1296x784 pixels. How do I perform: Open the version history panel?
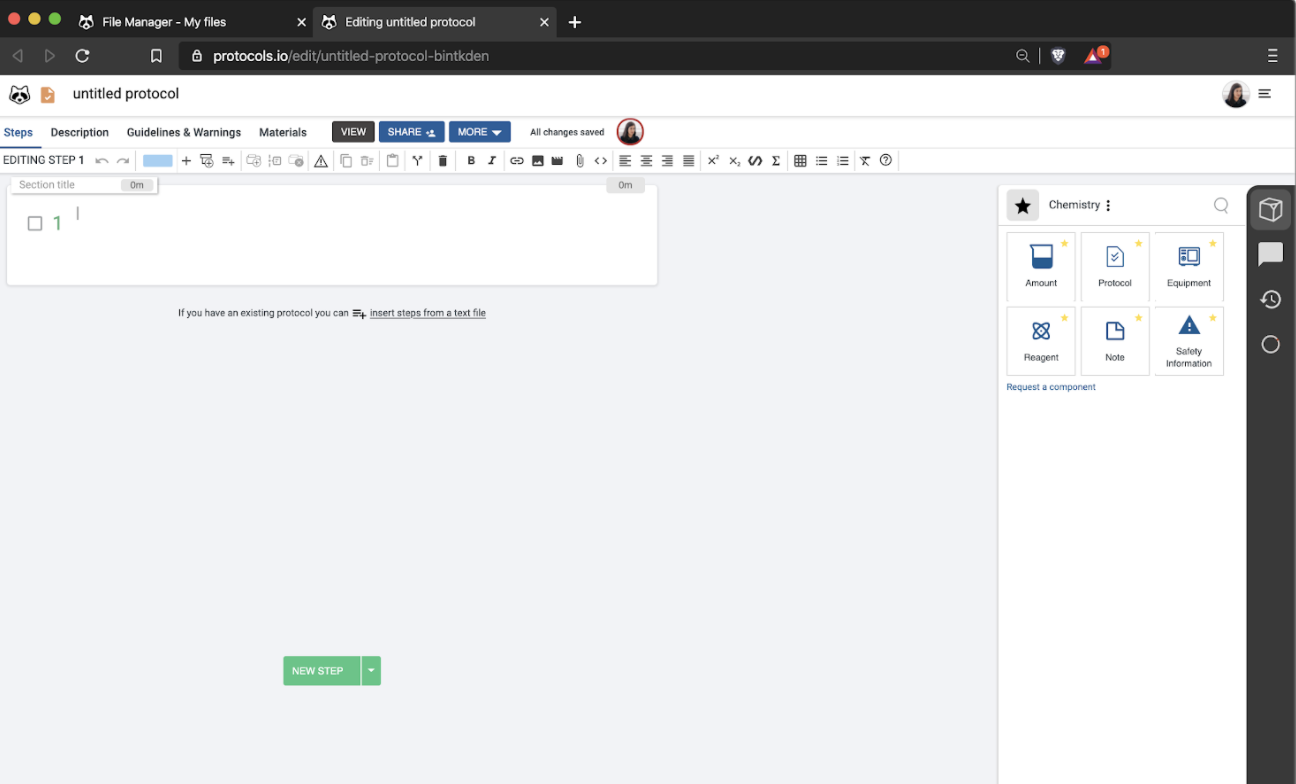pyautogui.click(x=1270, y=299)
